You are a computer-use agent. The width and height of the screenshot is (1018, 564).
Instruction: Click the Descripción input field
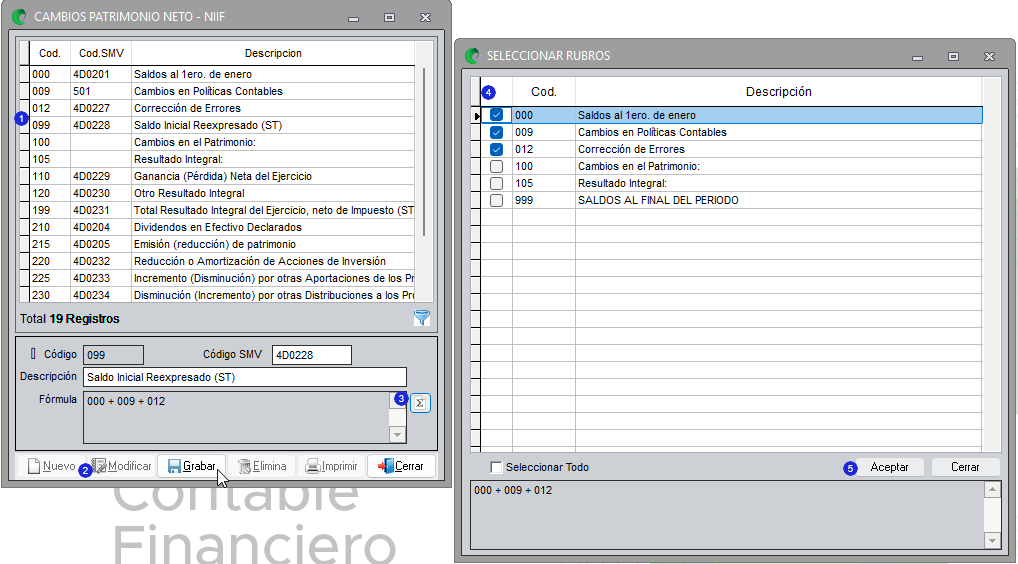coord(245,377)
